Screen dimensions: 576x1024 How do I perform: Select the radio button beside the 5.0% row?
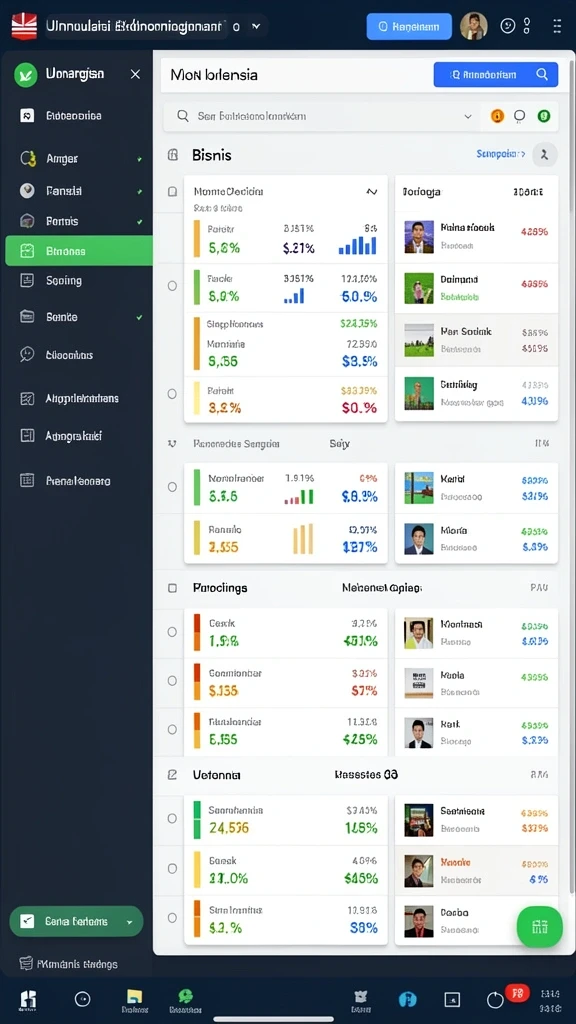pos(172,285)
